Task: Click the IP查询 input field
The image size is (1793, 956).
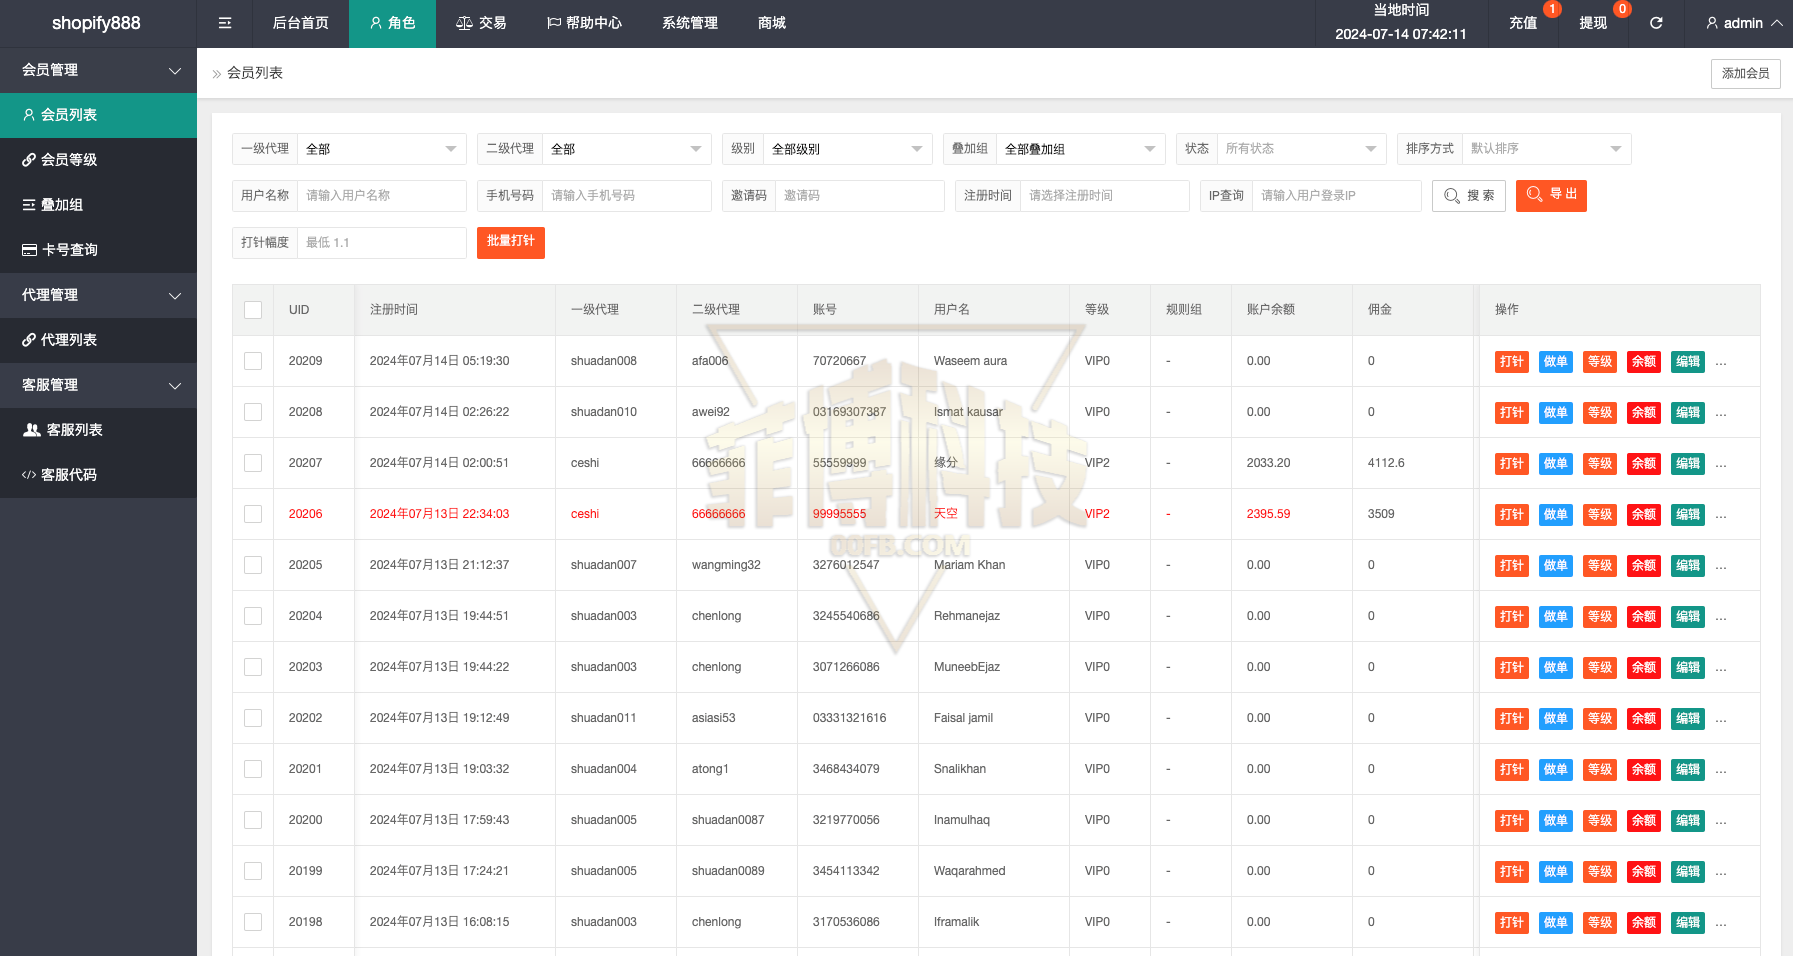Action: 1336,196
